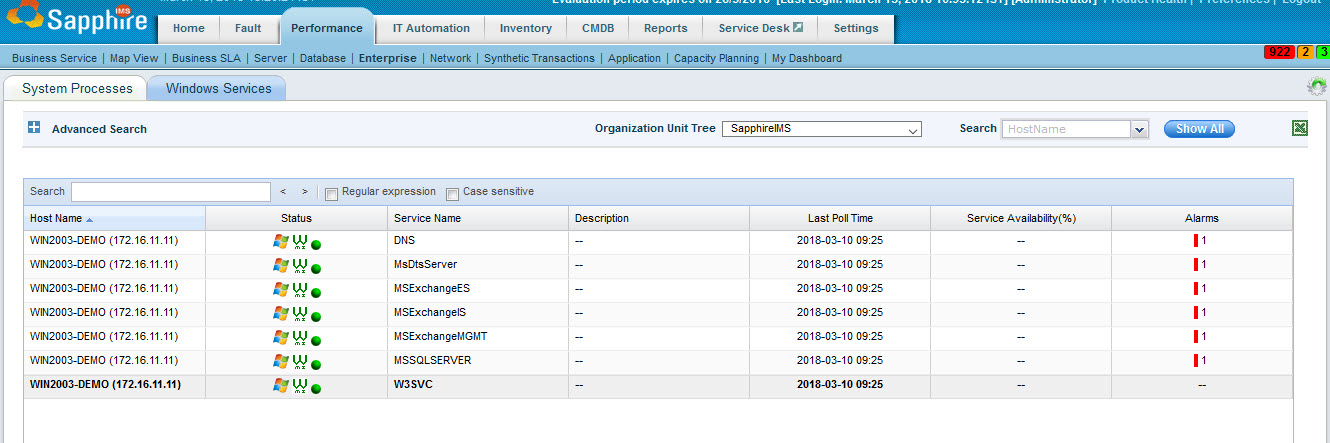
Task: Click the Windows OS icon in W3SVC row
Action: [281, 385]
